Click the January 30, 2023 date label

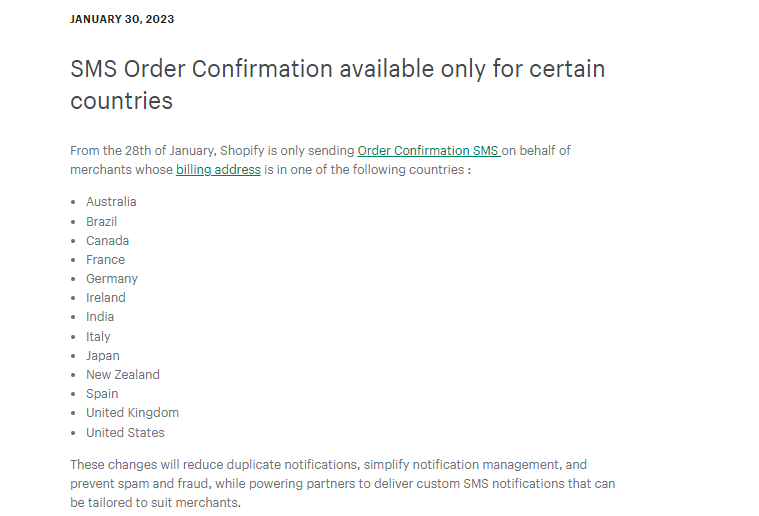point(122,19)
